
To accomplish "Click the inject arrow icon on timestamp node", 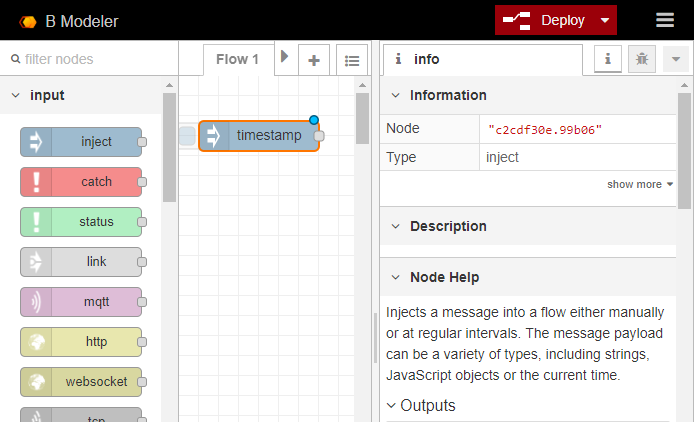I will [x=213, y=136].
